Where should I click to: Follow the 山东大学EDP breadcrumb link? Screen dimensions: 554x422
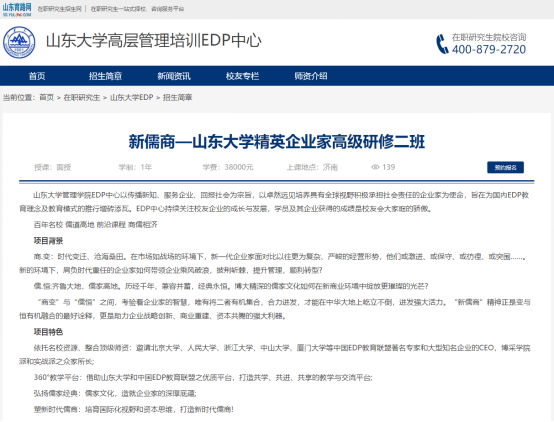[132, 97]
